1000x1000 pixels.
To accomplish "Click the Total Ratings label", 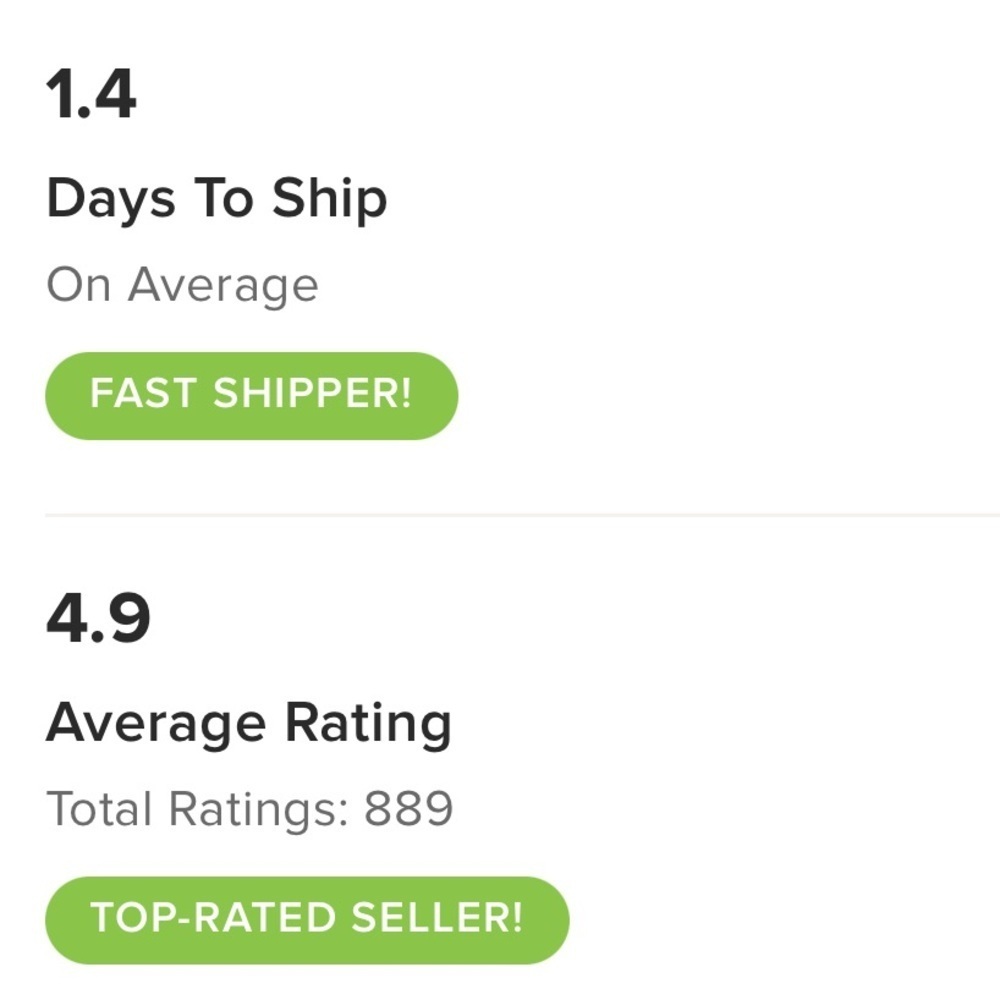I will pos(197,809).
